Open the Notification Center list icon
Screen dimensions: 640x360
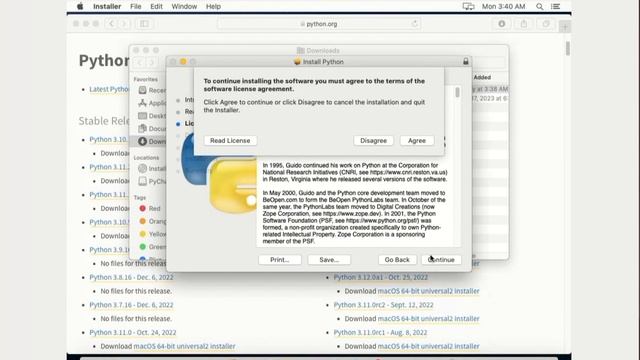coord(556,6)
